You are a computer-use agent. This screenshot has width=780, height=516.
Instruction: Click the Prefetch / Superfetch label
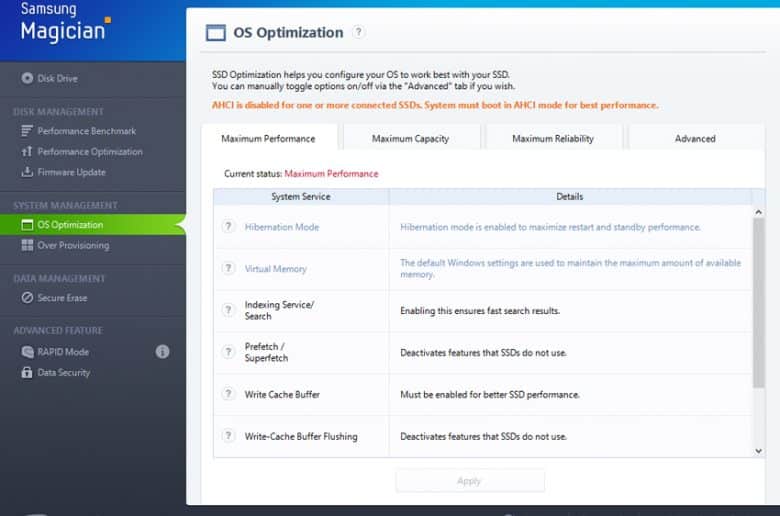(266, 352)
